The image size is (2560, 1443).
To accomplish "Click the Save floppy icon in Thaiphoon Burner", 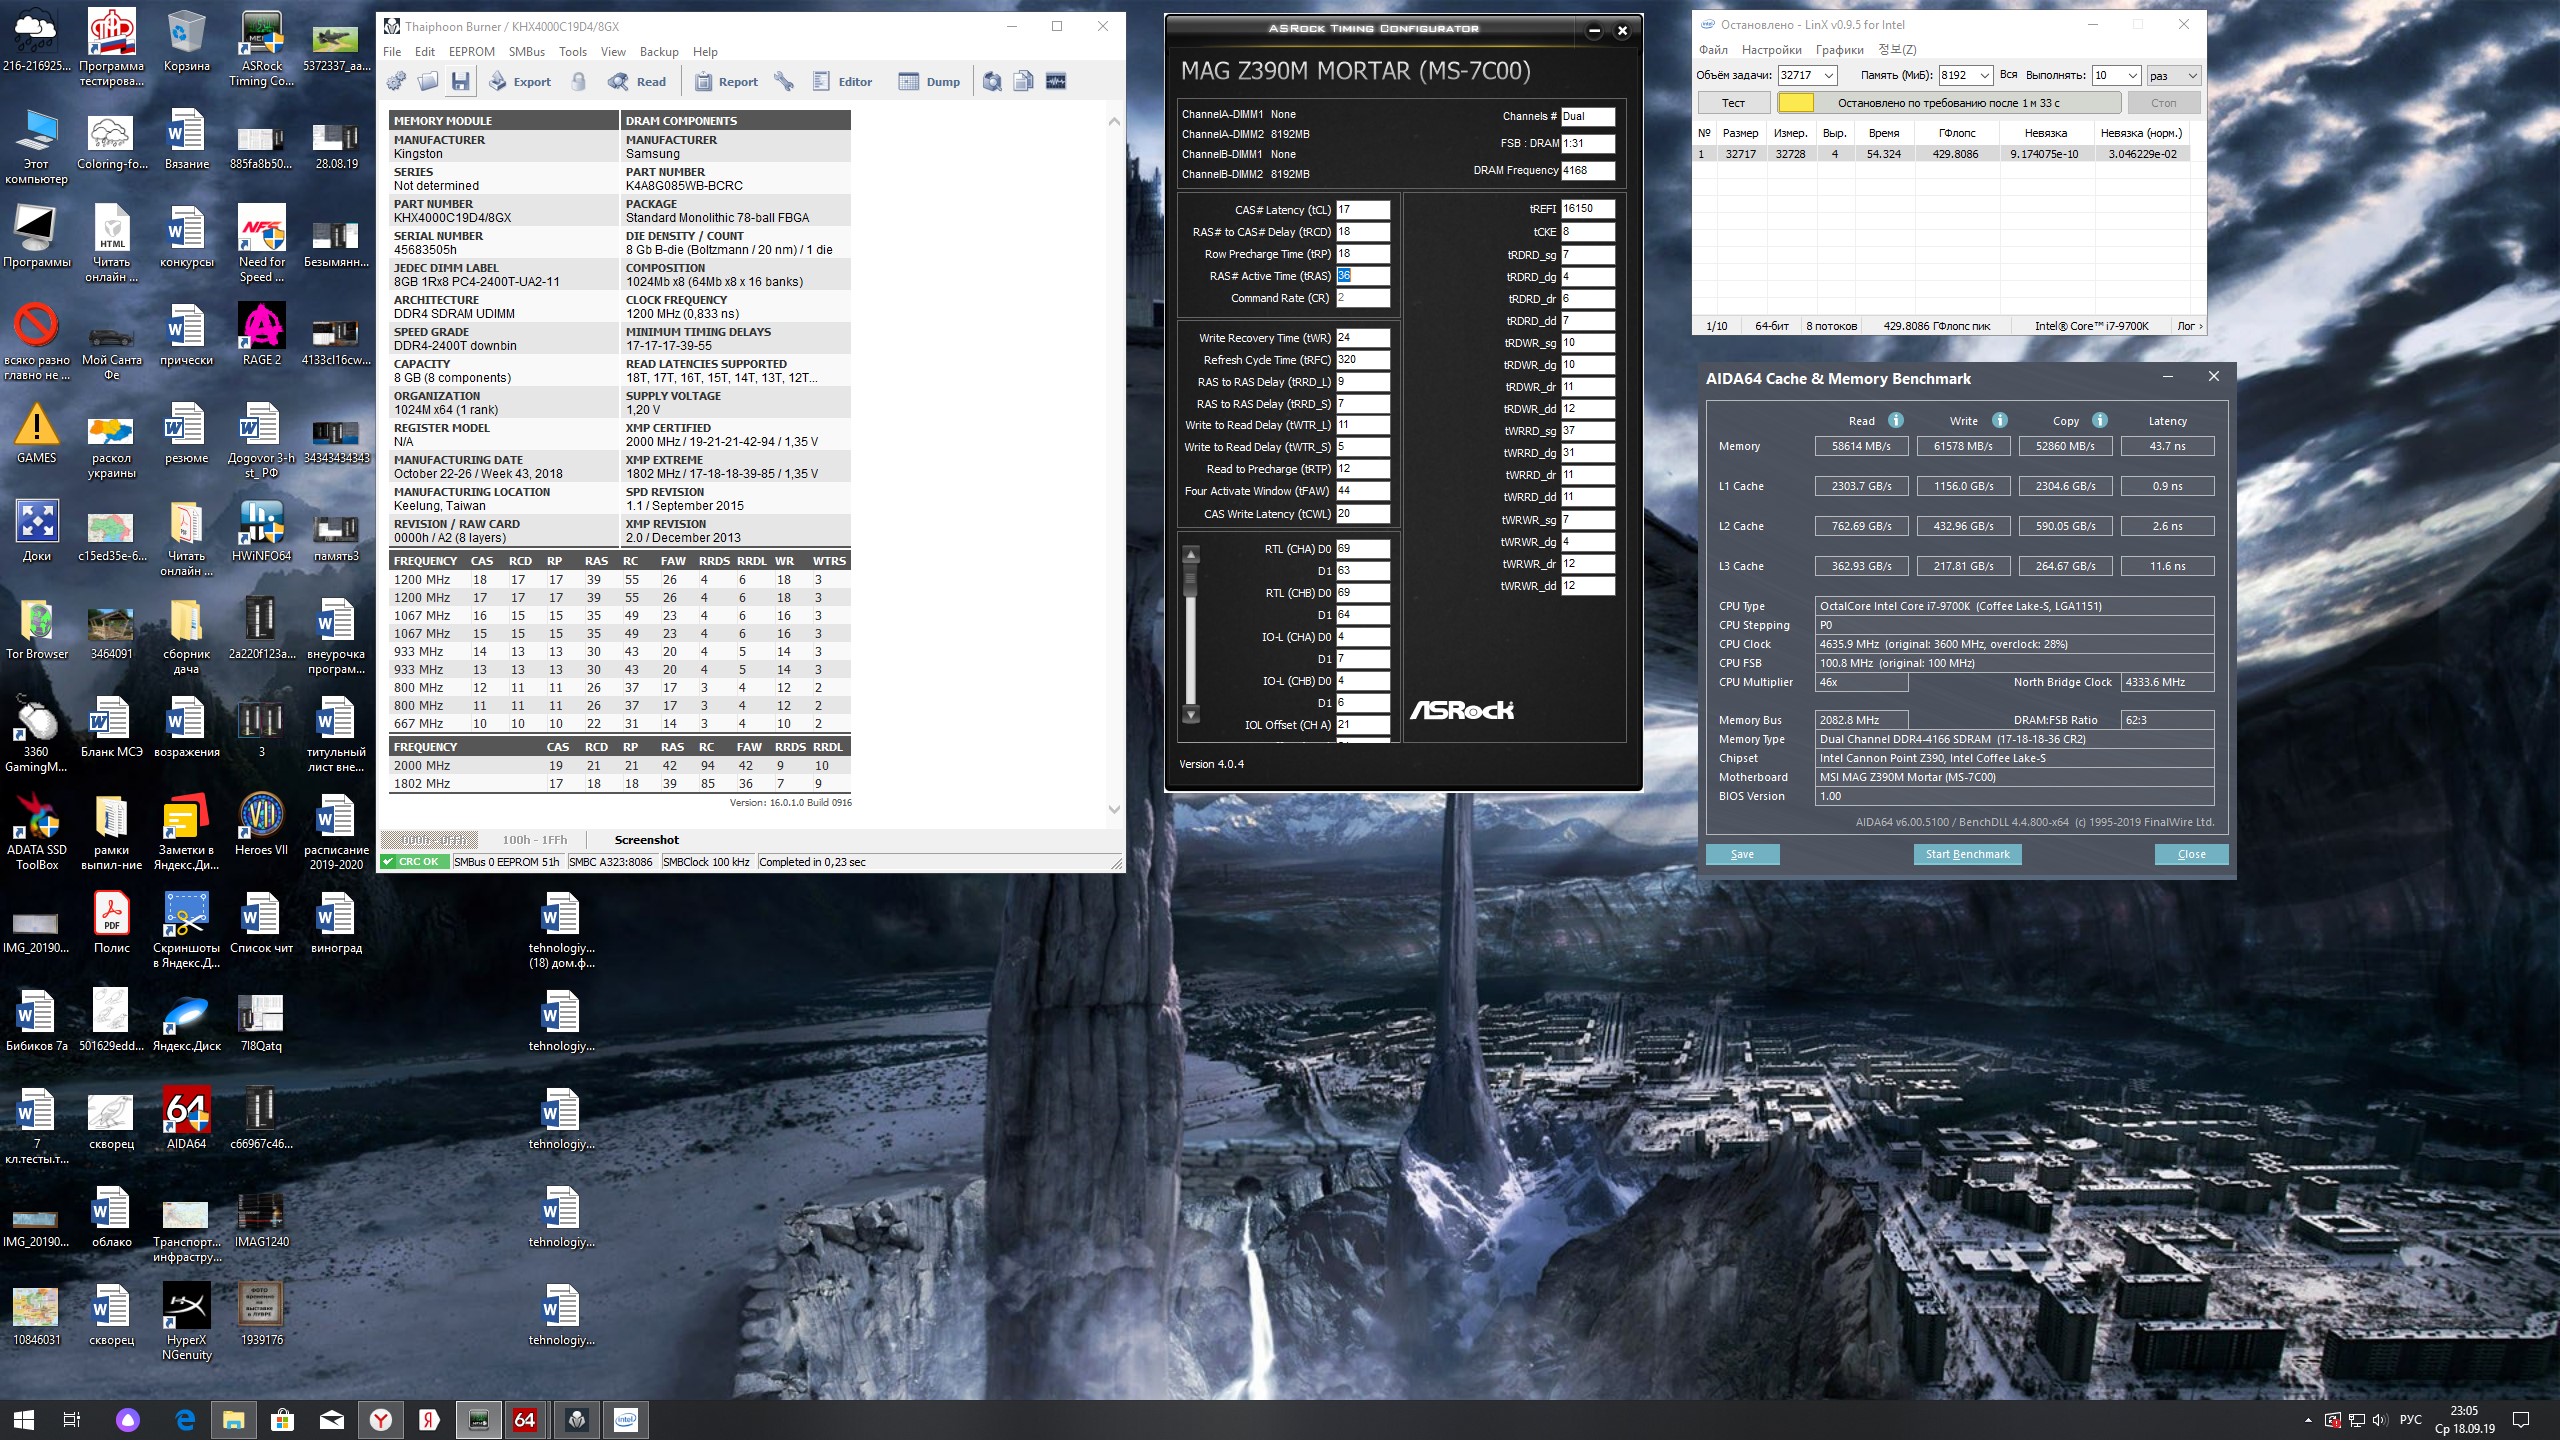I will coord(460,82).
